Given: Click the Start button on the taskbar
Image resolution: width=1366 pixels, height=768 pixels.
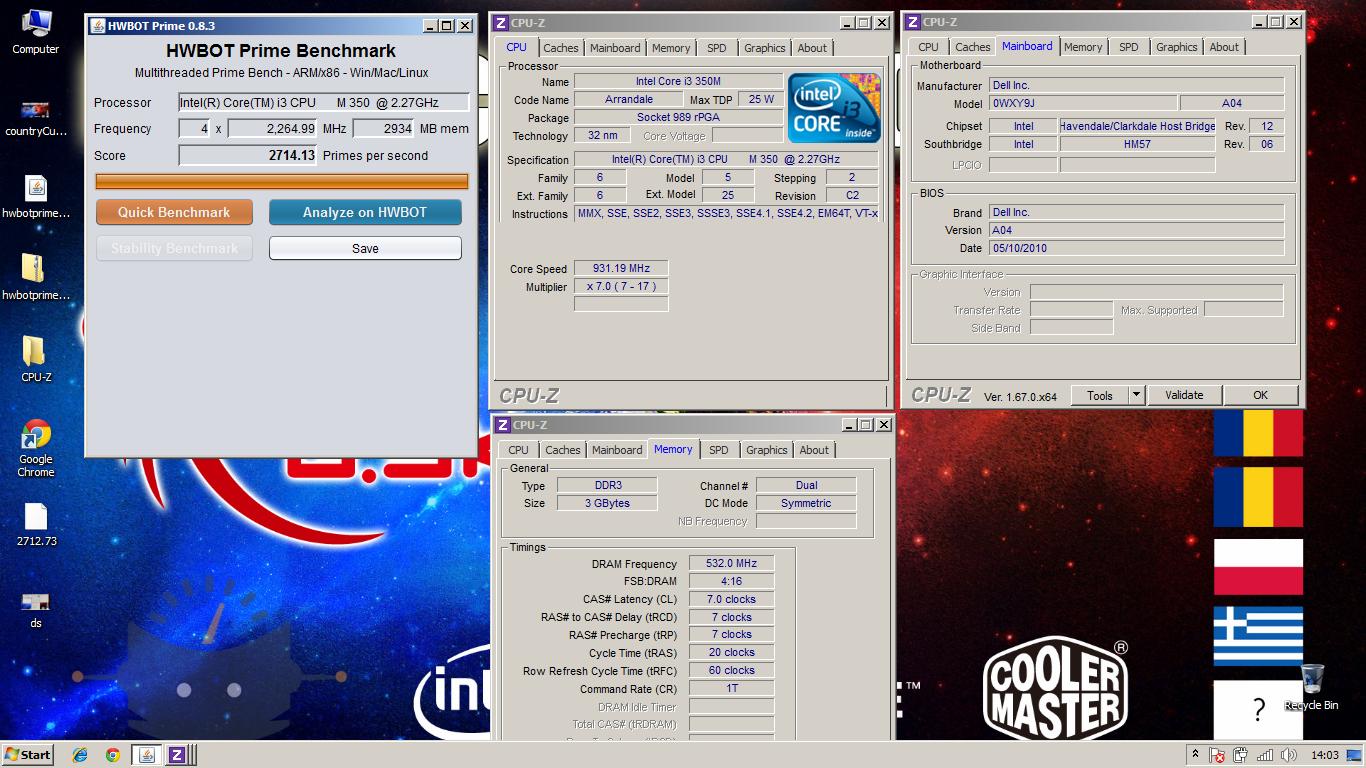Looking at the screenshot, I should coord(28,755).
